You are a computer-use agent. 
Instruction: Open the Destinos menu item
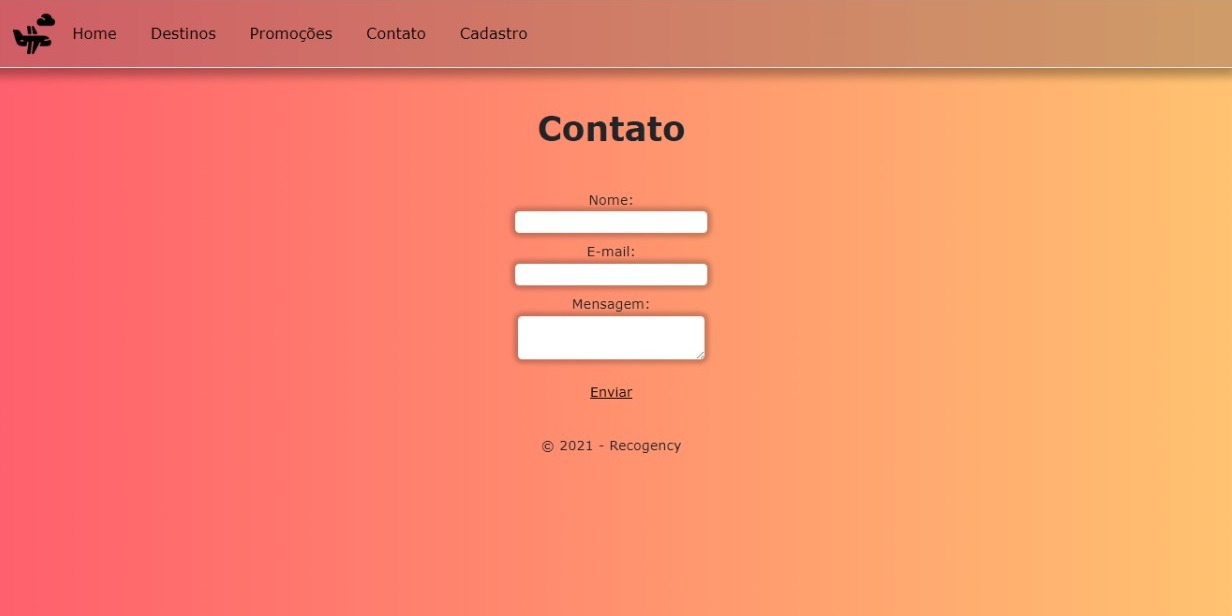click(183, 34)
